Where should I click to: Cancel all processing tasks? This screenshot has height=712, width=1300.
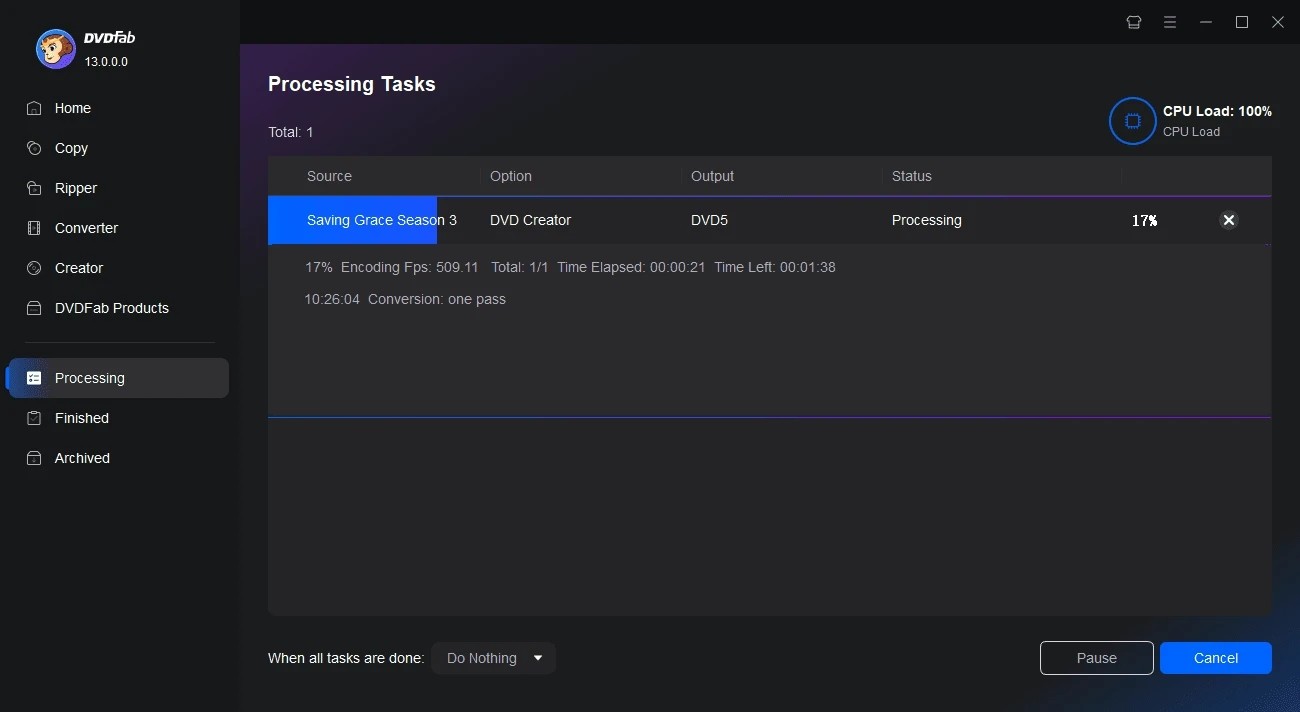click(1215, 658)
